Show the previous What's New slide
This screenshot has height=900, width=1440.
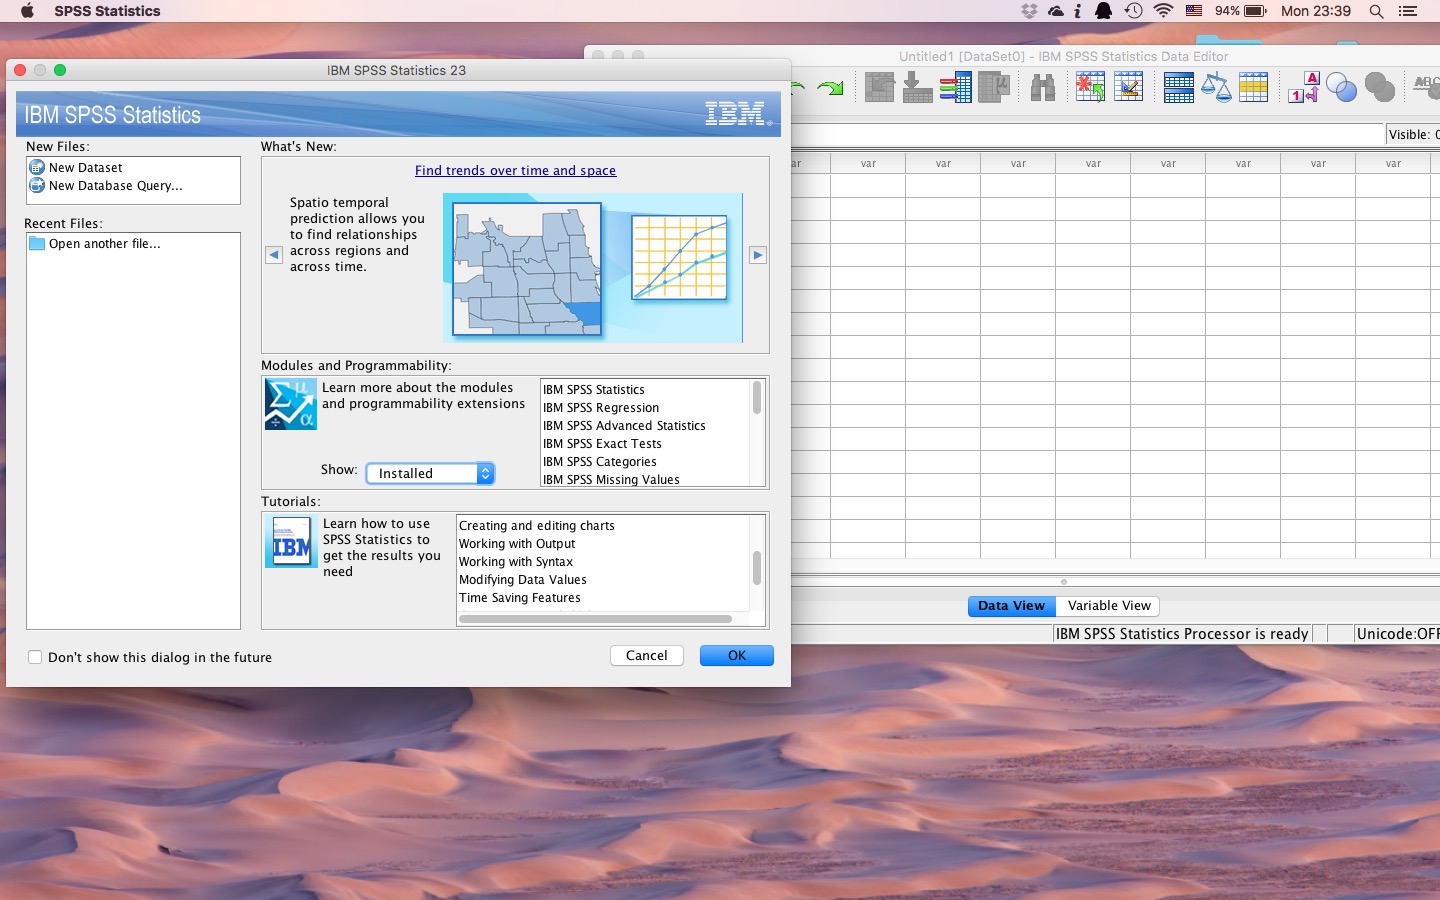coord(274,255)
